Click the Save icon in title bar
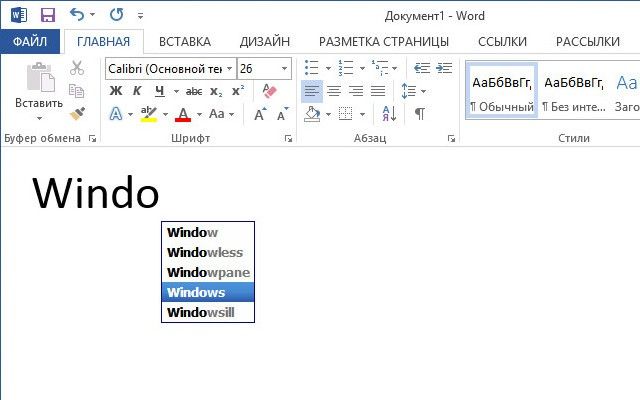 tap(47, 15)
